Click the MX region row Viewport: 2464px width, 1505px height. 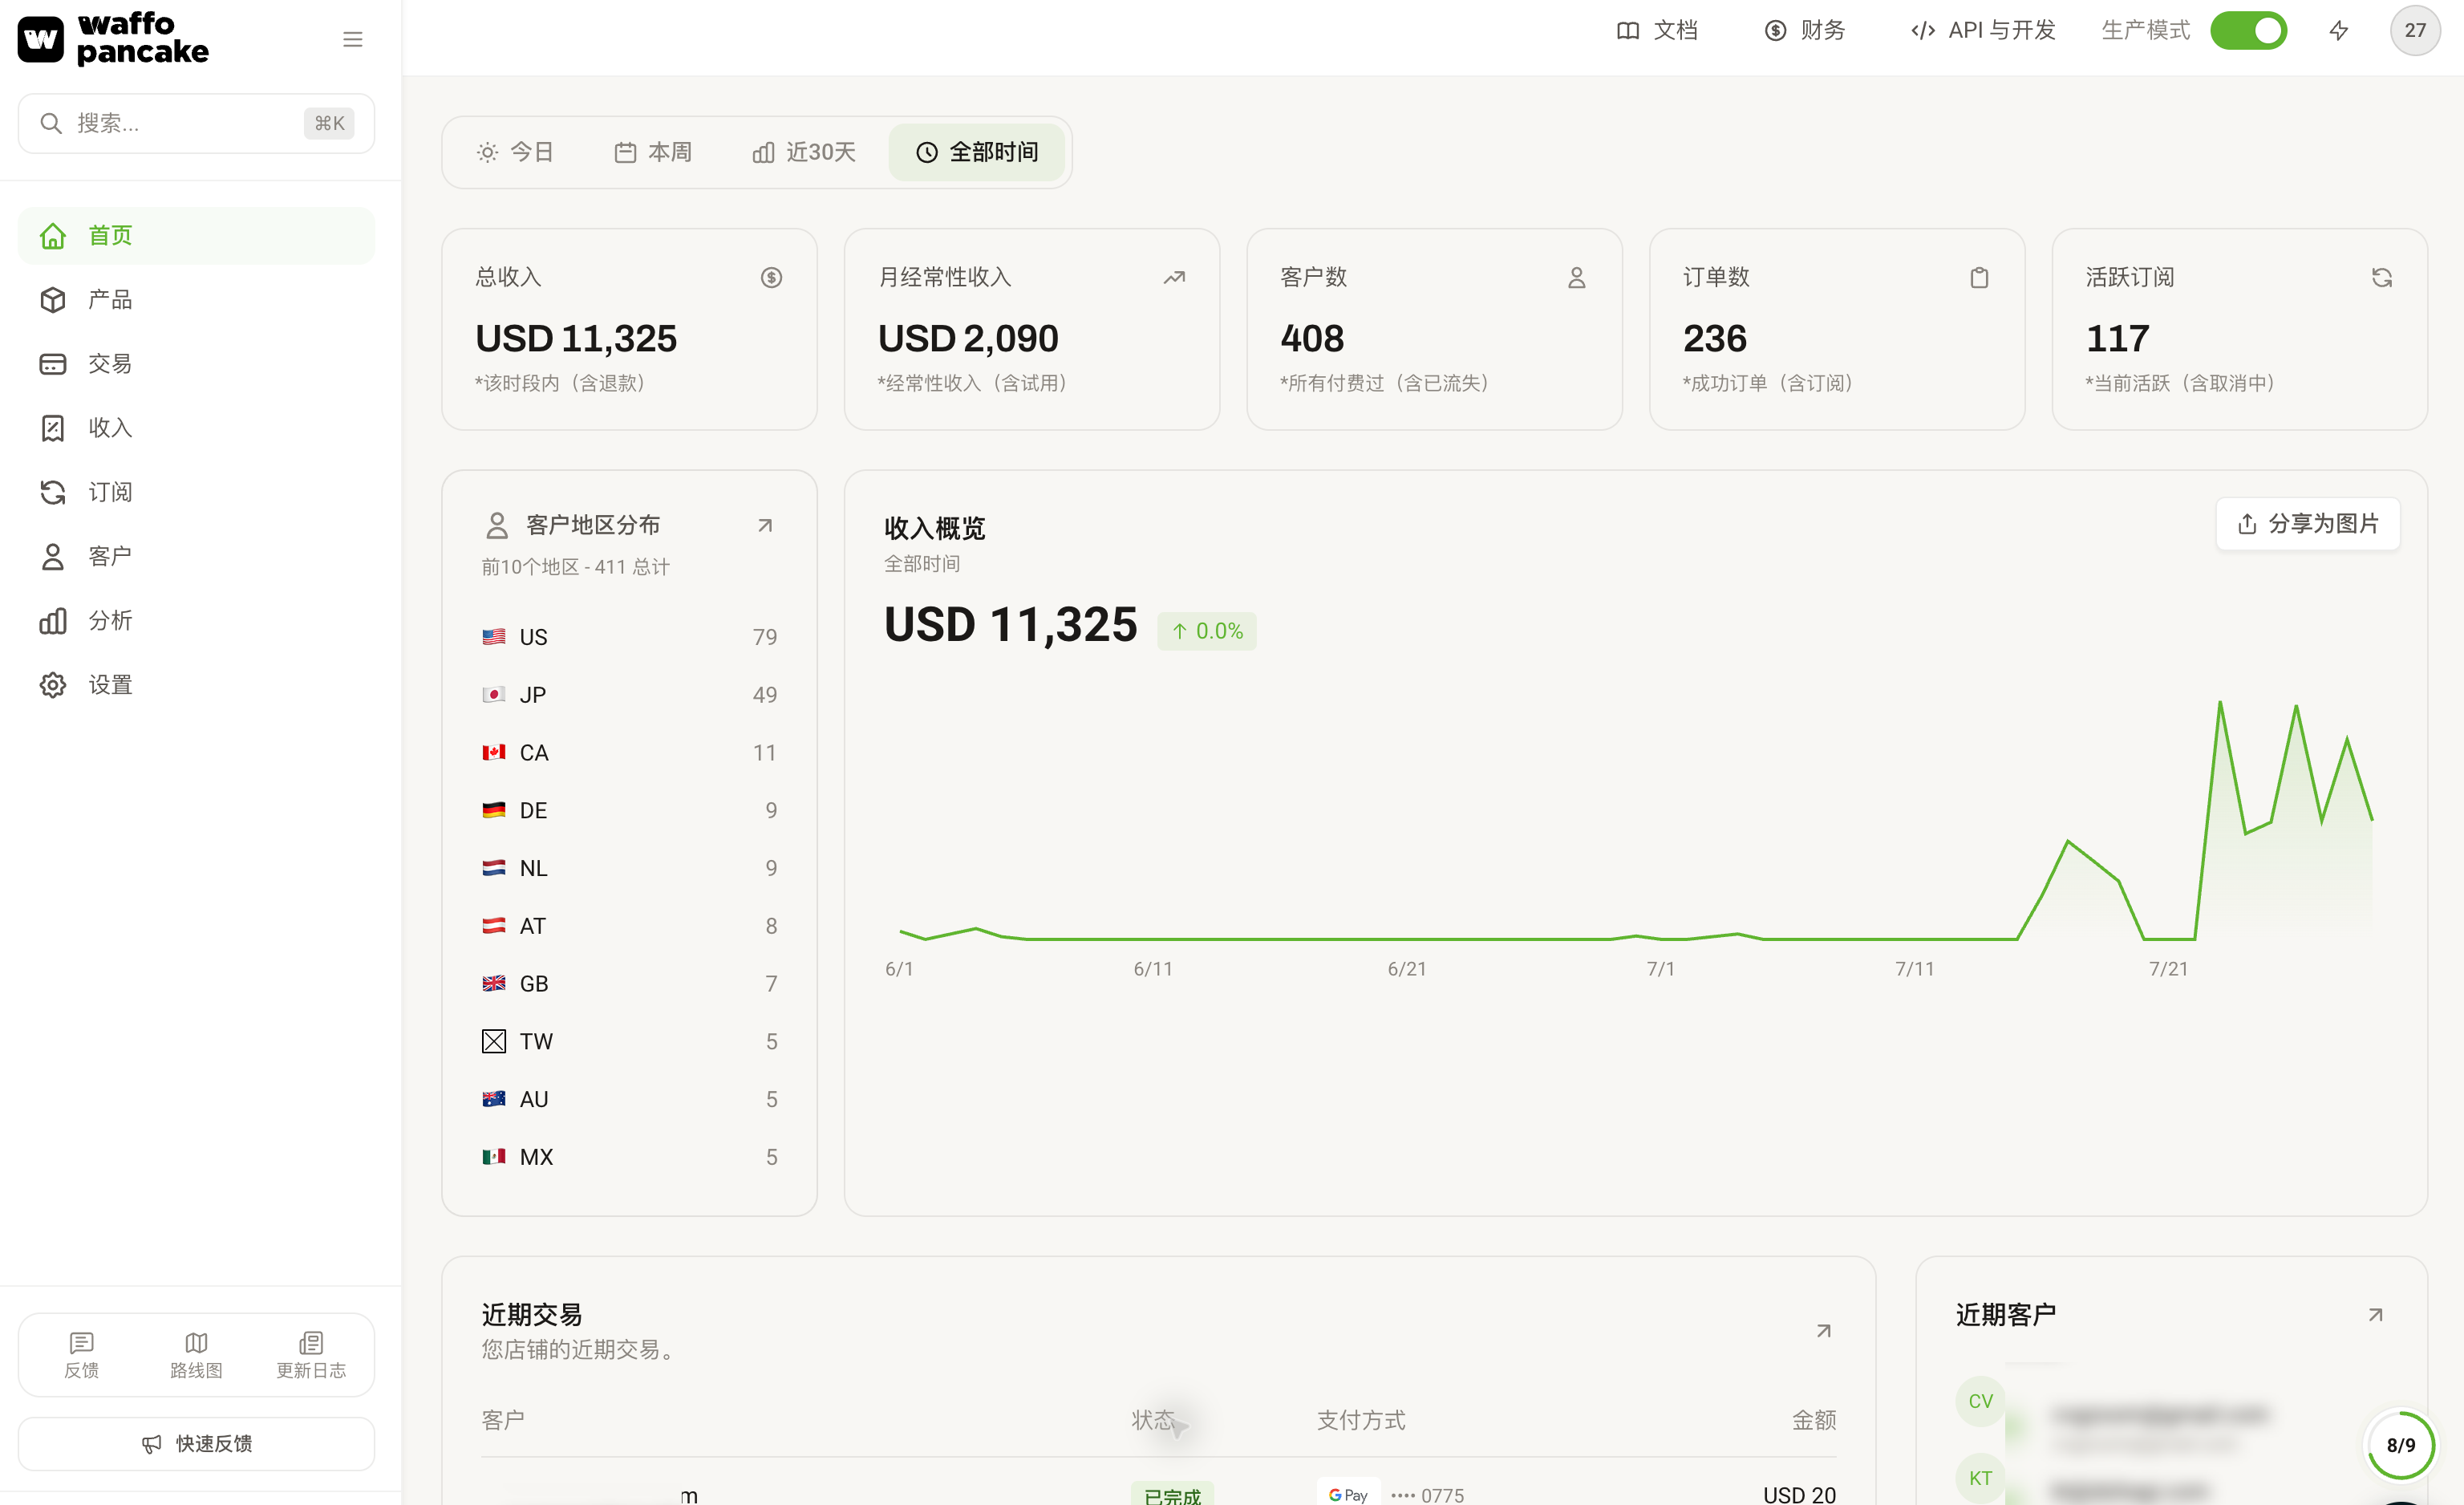[x=629, y=1157]
